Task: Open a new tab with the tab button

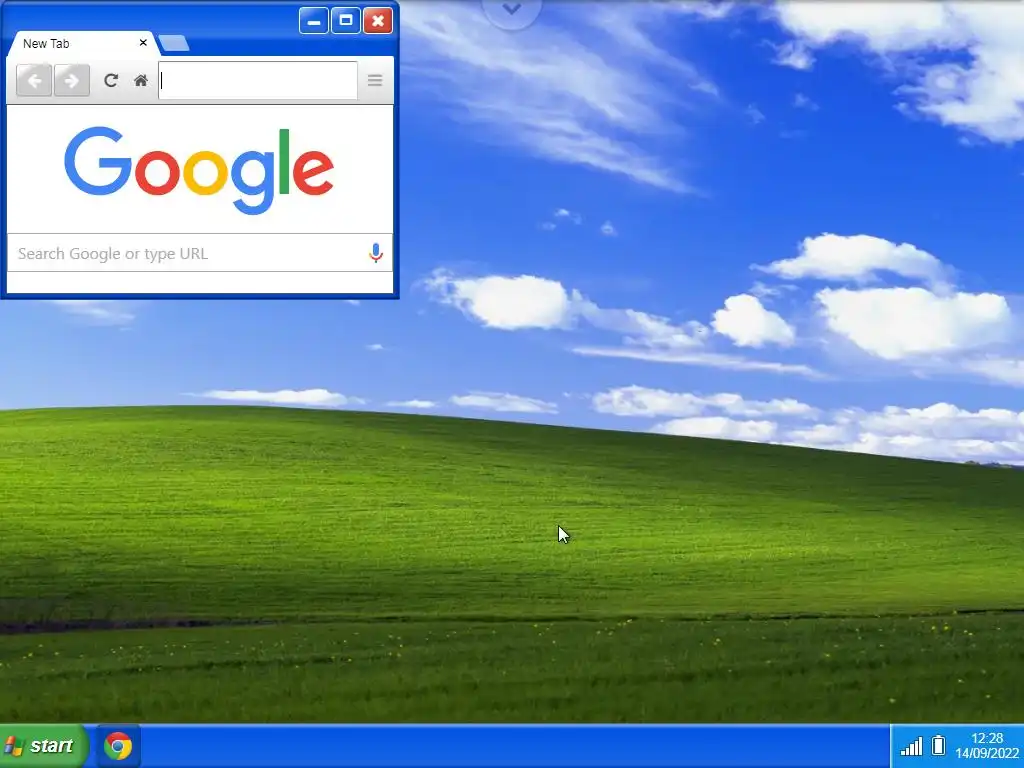Action: 174,44
